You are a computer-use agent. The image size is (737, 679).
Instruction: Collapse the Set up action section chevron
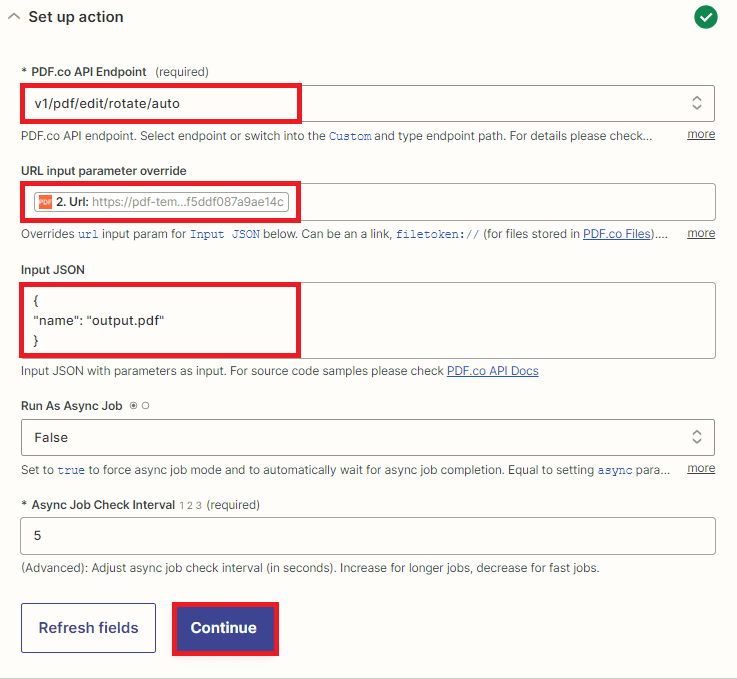pyautogui.click(x=13, y=17)
